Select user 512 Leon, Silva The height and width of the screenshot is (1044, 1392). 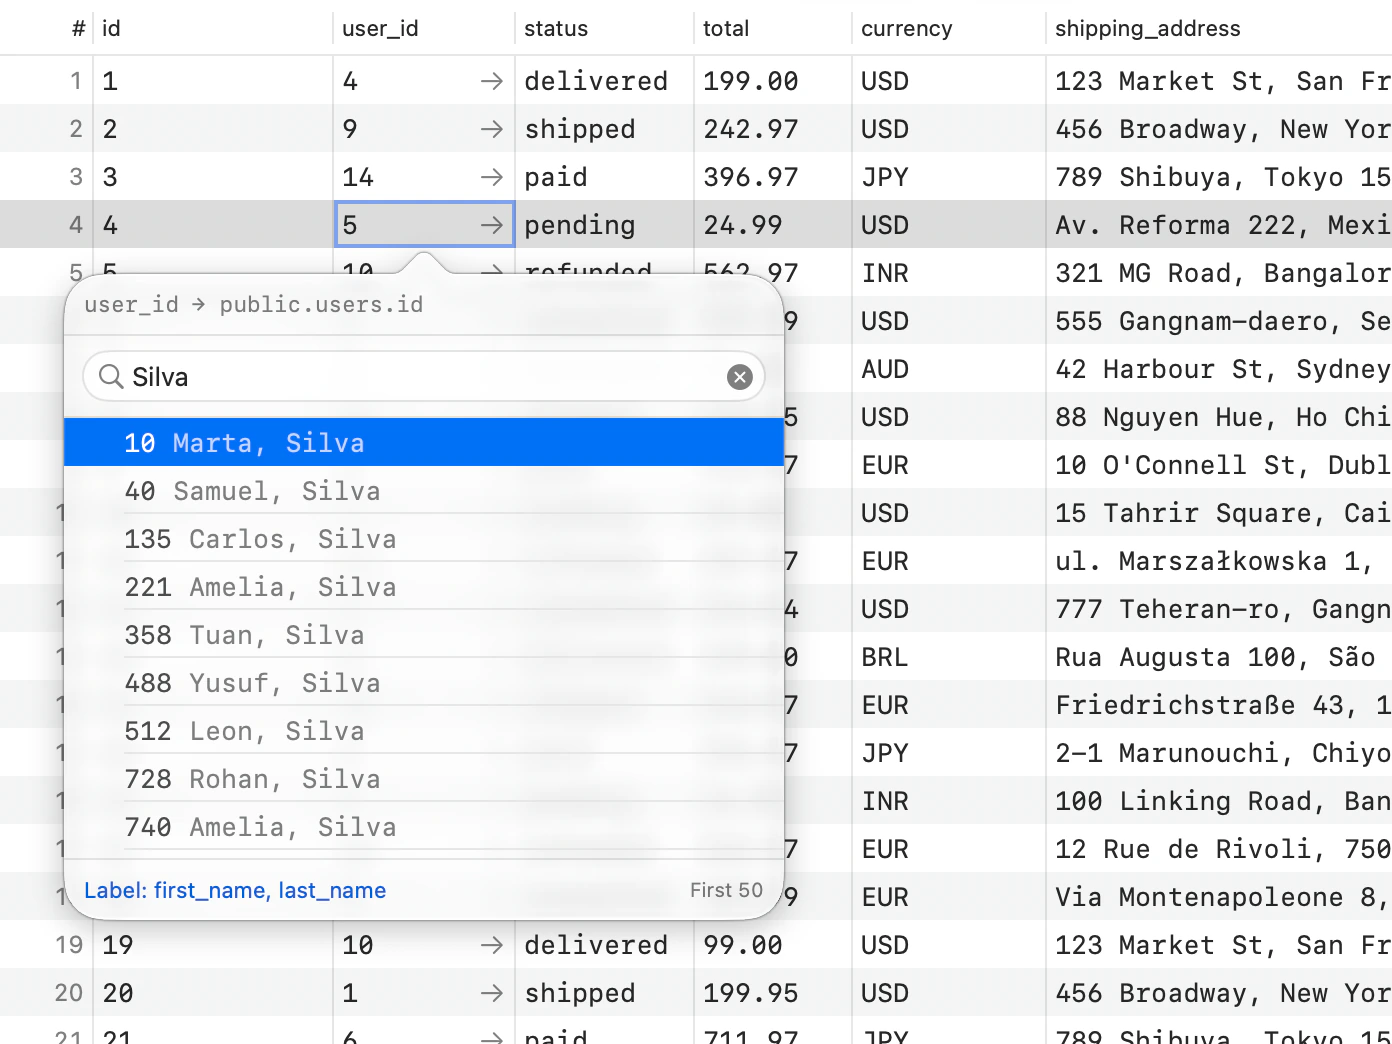[424, 731]
